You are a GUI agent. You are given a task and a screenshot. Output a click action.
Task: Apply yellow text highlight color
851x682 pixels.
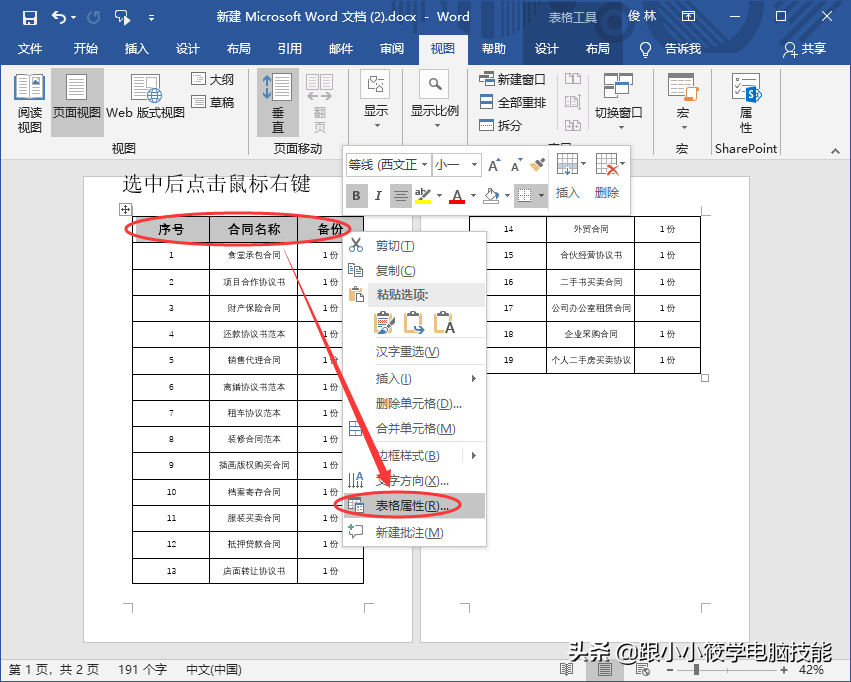click(x=422, y=196)
